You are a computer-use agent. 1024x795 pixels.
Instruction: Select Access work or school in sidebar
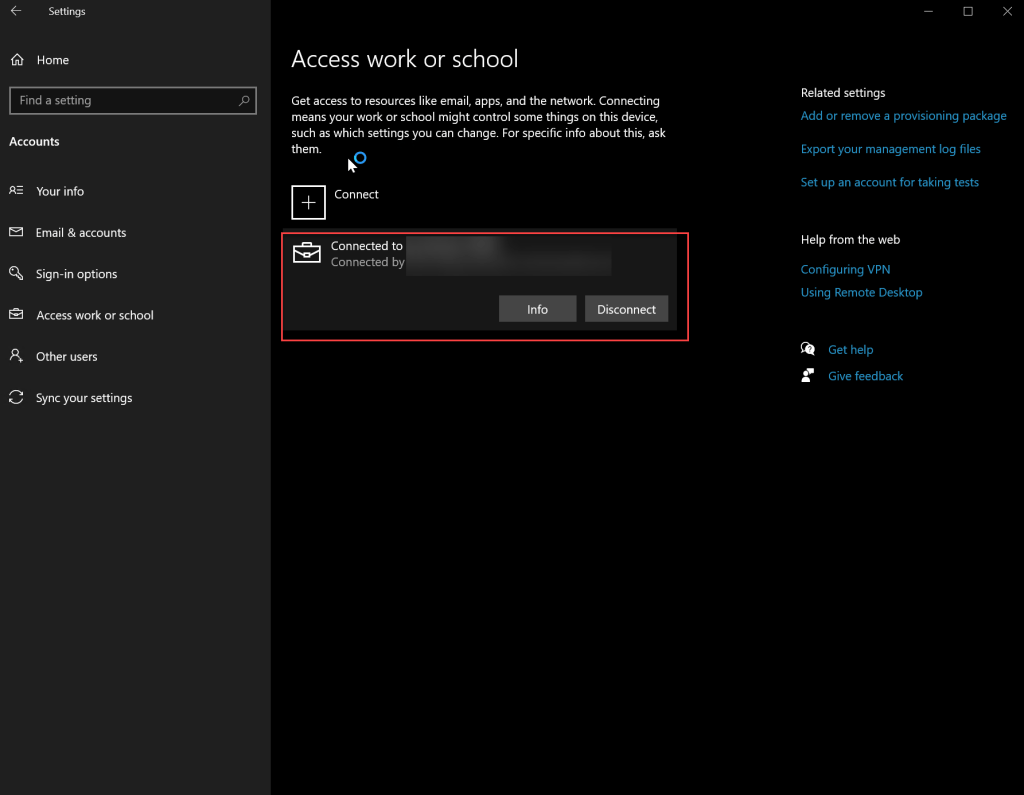point(94,315)
